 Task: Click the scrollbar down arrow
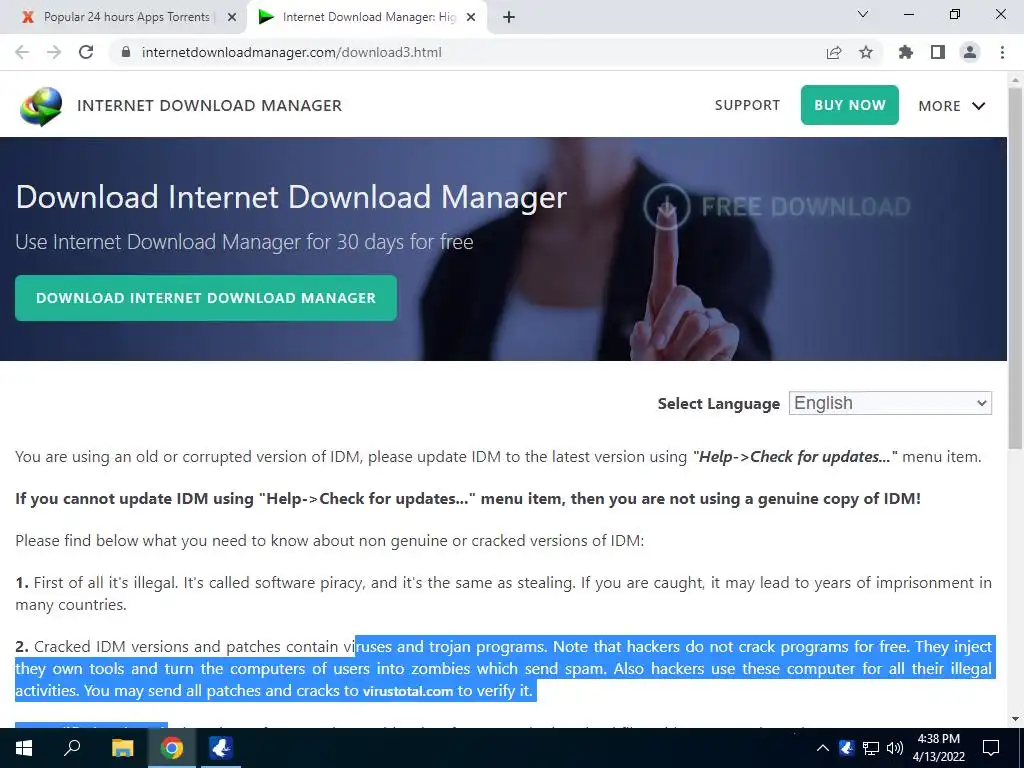pyautogui.click(x=1015, y=718)
